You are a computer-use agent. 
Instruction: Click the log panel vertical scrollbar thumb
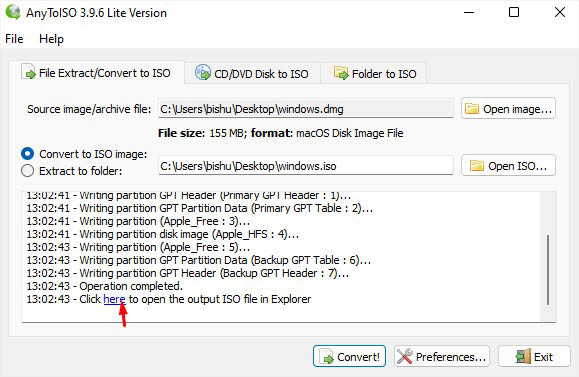pyautogui.click(x=548, y=270)
